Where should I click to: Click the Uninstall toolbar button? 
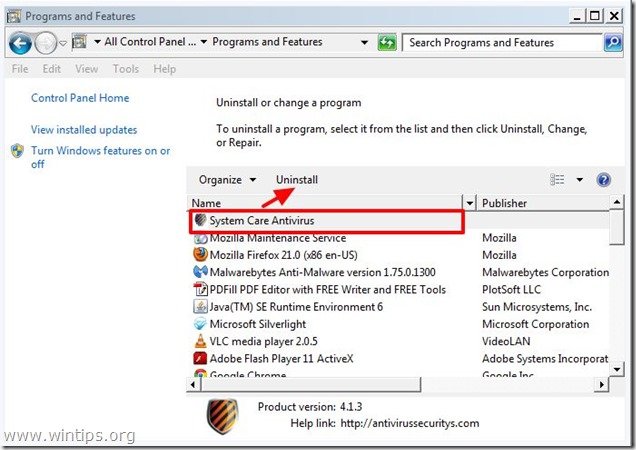[x=297, y=180]
